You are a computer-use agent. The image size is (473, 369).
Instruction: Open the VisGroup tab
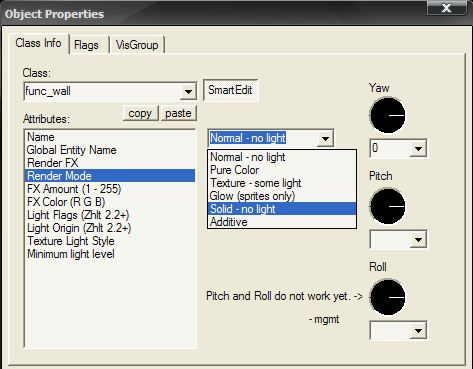tap(137, 45)
